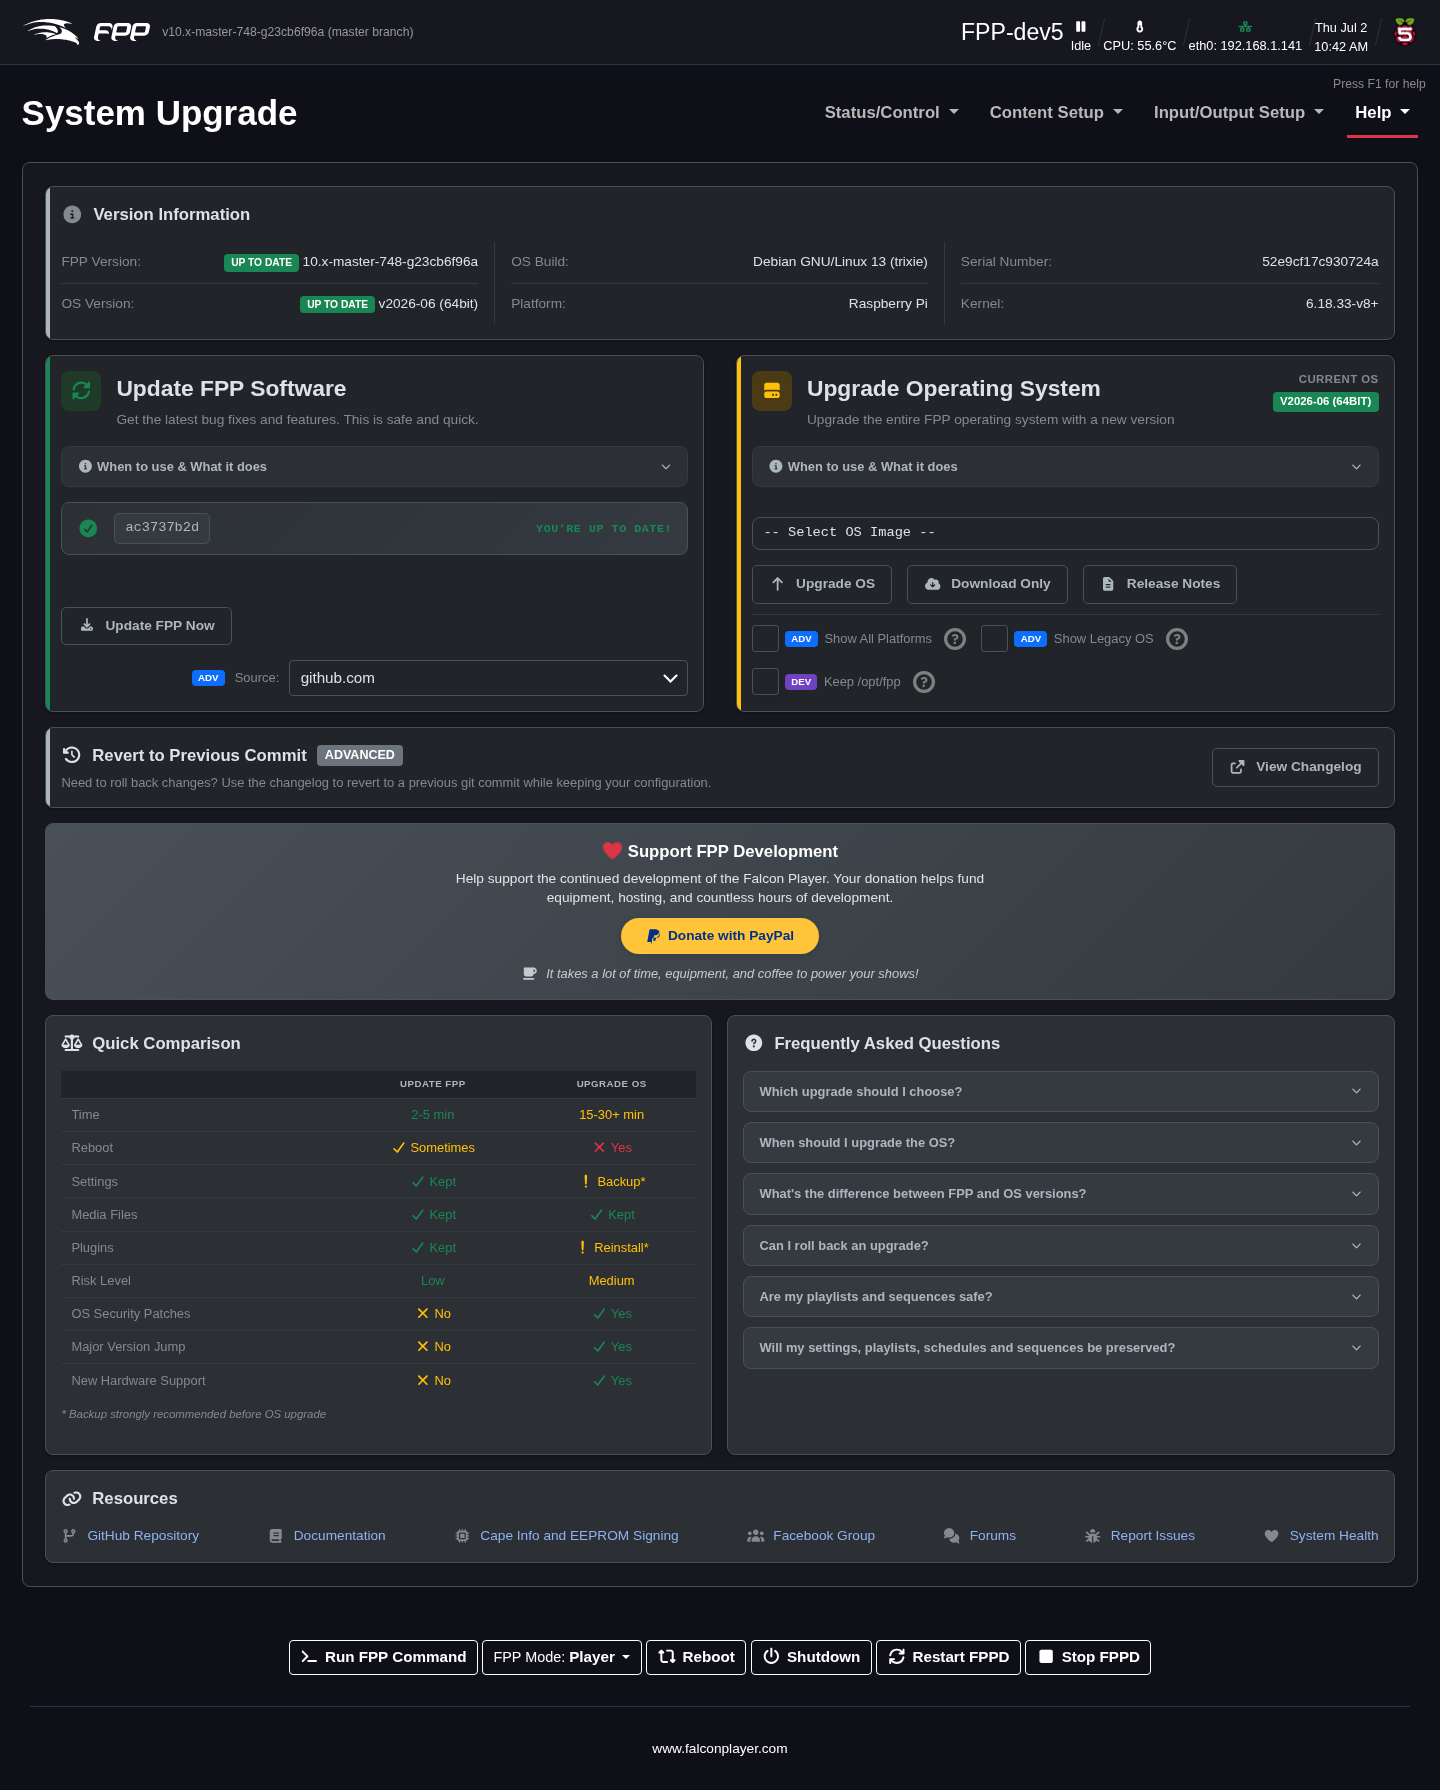Click the Shutdown button

point(811,1657)
